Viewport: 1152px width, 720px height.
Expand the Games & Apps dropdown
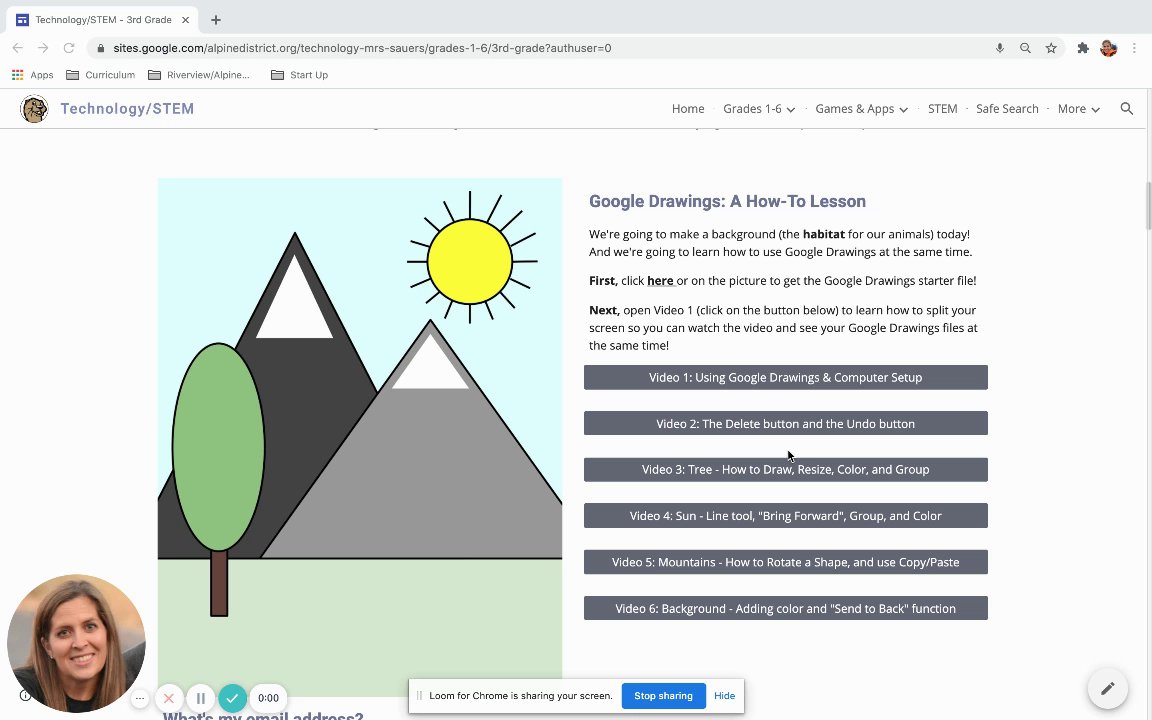[861, 109]
